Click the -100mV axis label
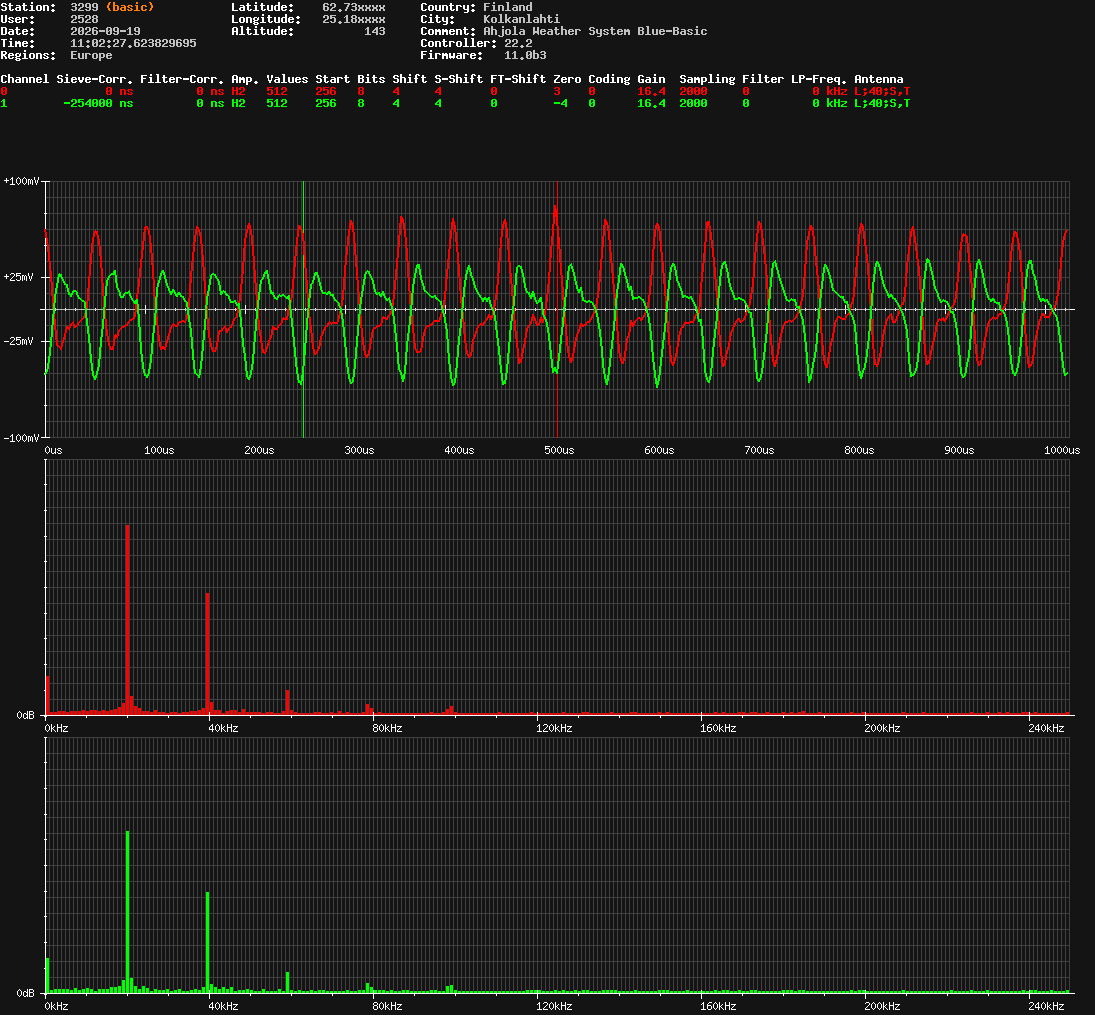This screenshot has height=1015, width=1095. [x=21, y=438]
